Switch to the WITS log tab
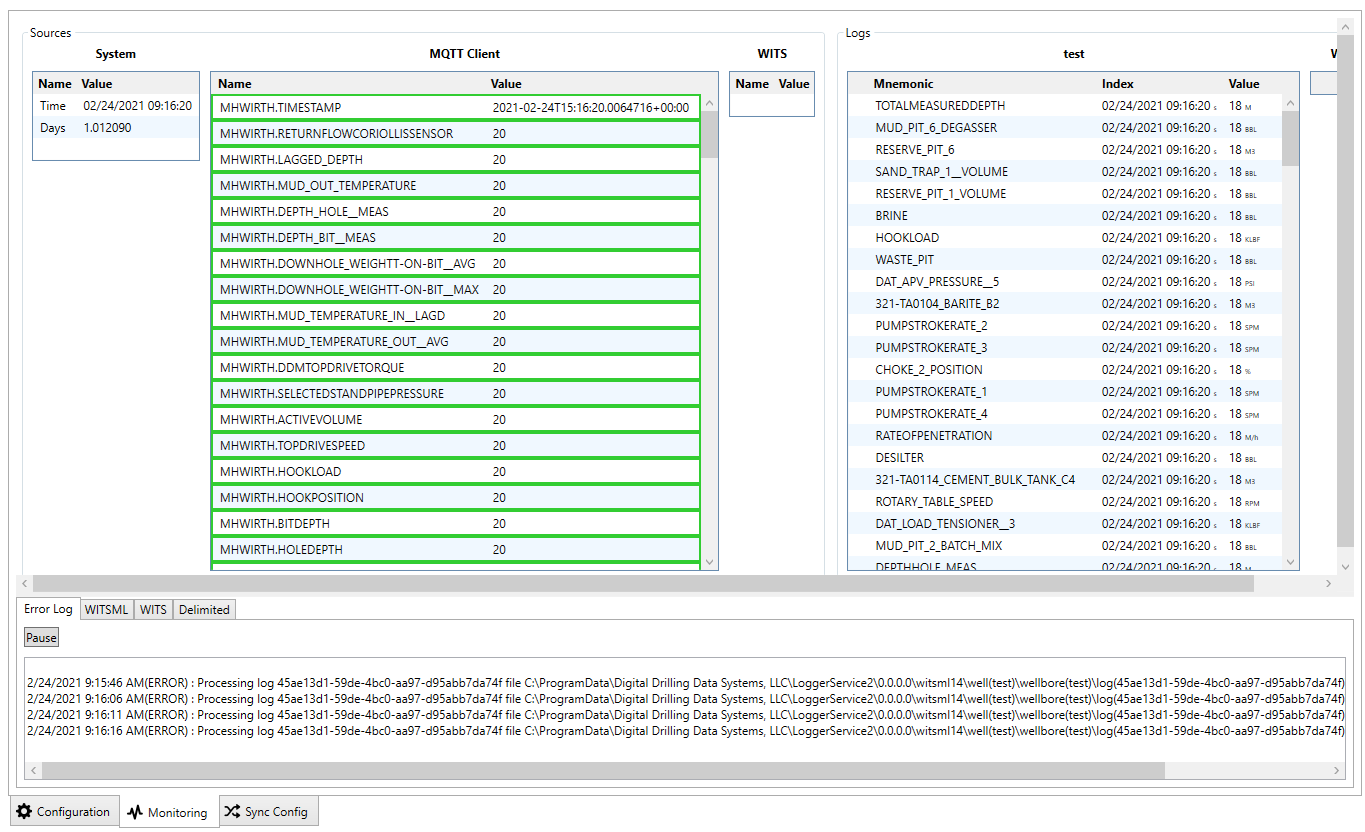The width and height of the screenshot is (1365, 832). 153,609
